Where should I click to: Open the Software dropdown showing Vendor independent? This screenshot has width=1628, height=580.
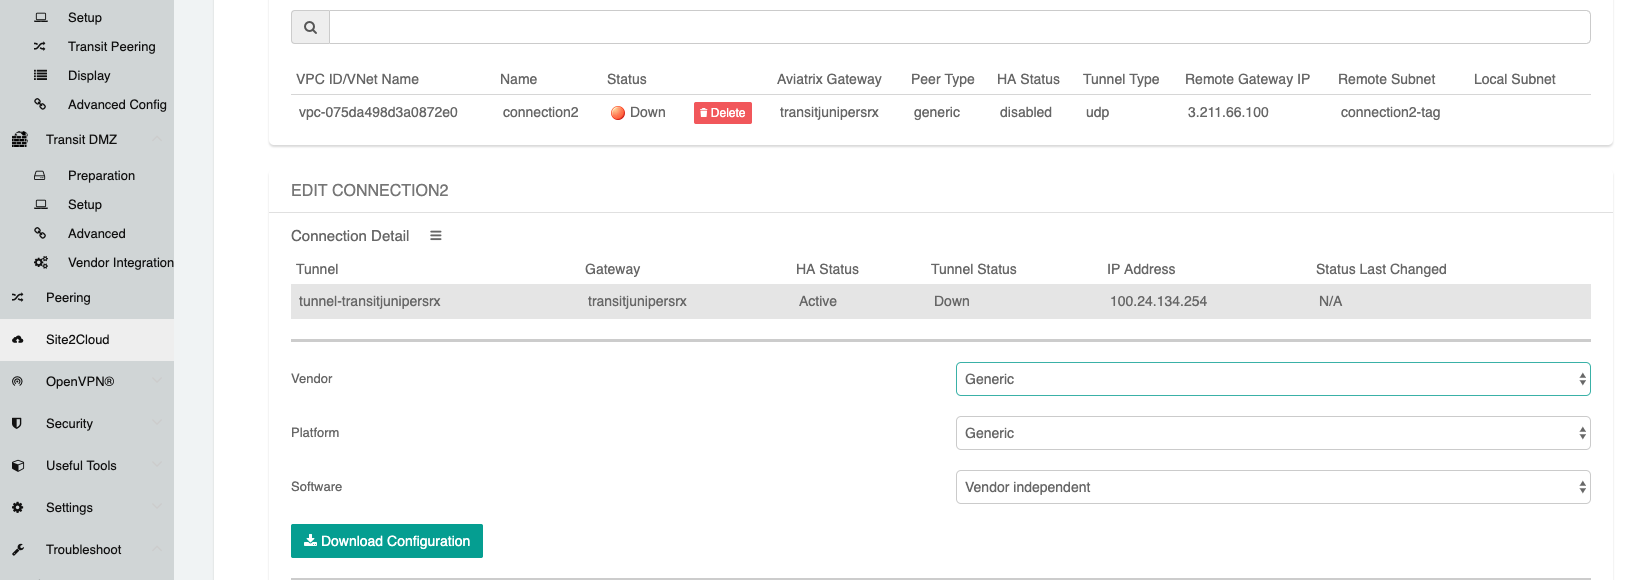pyautogui.click(x=1272, y=488)
